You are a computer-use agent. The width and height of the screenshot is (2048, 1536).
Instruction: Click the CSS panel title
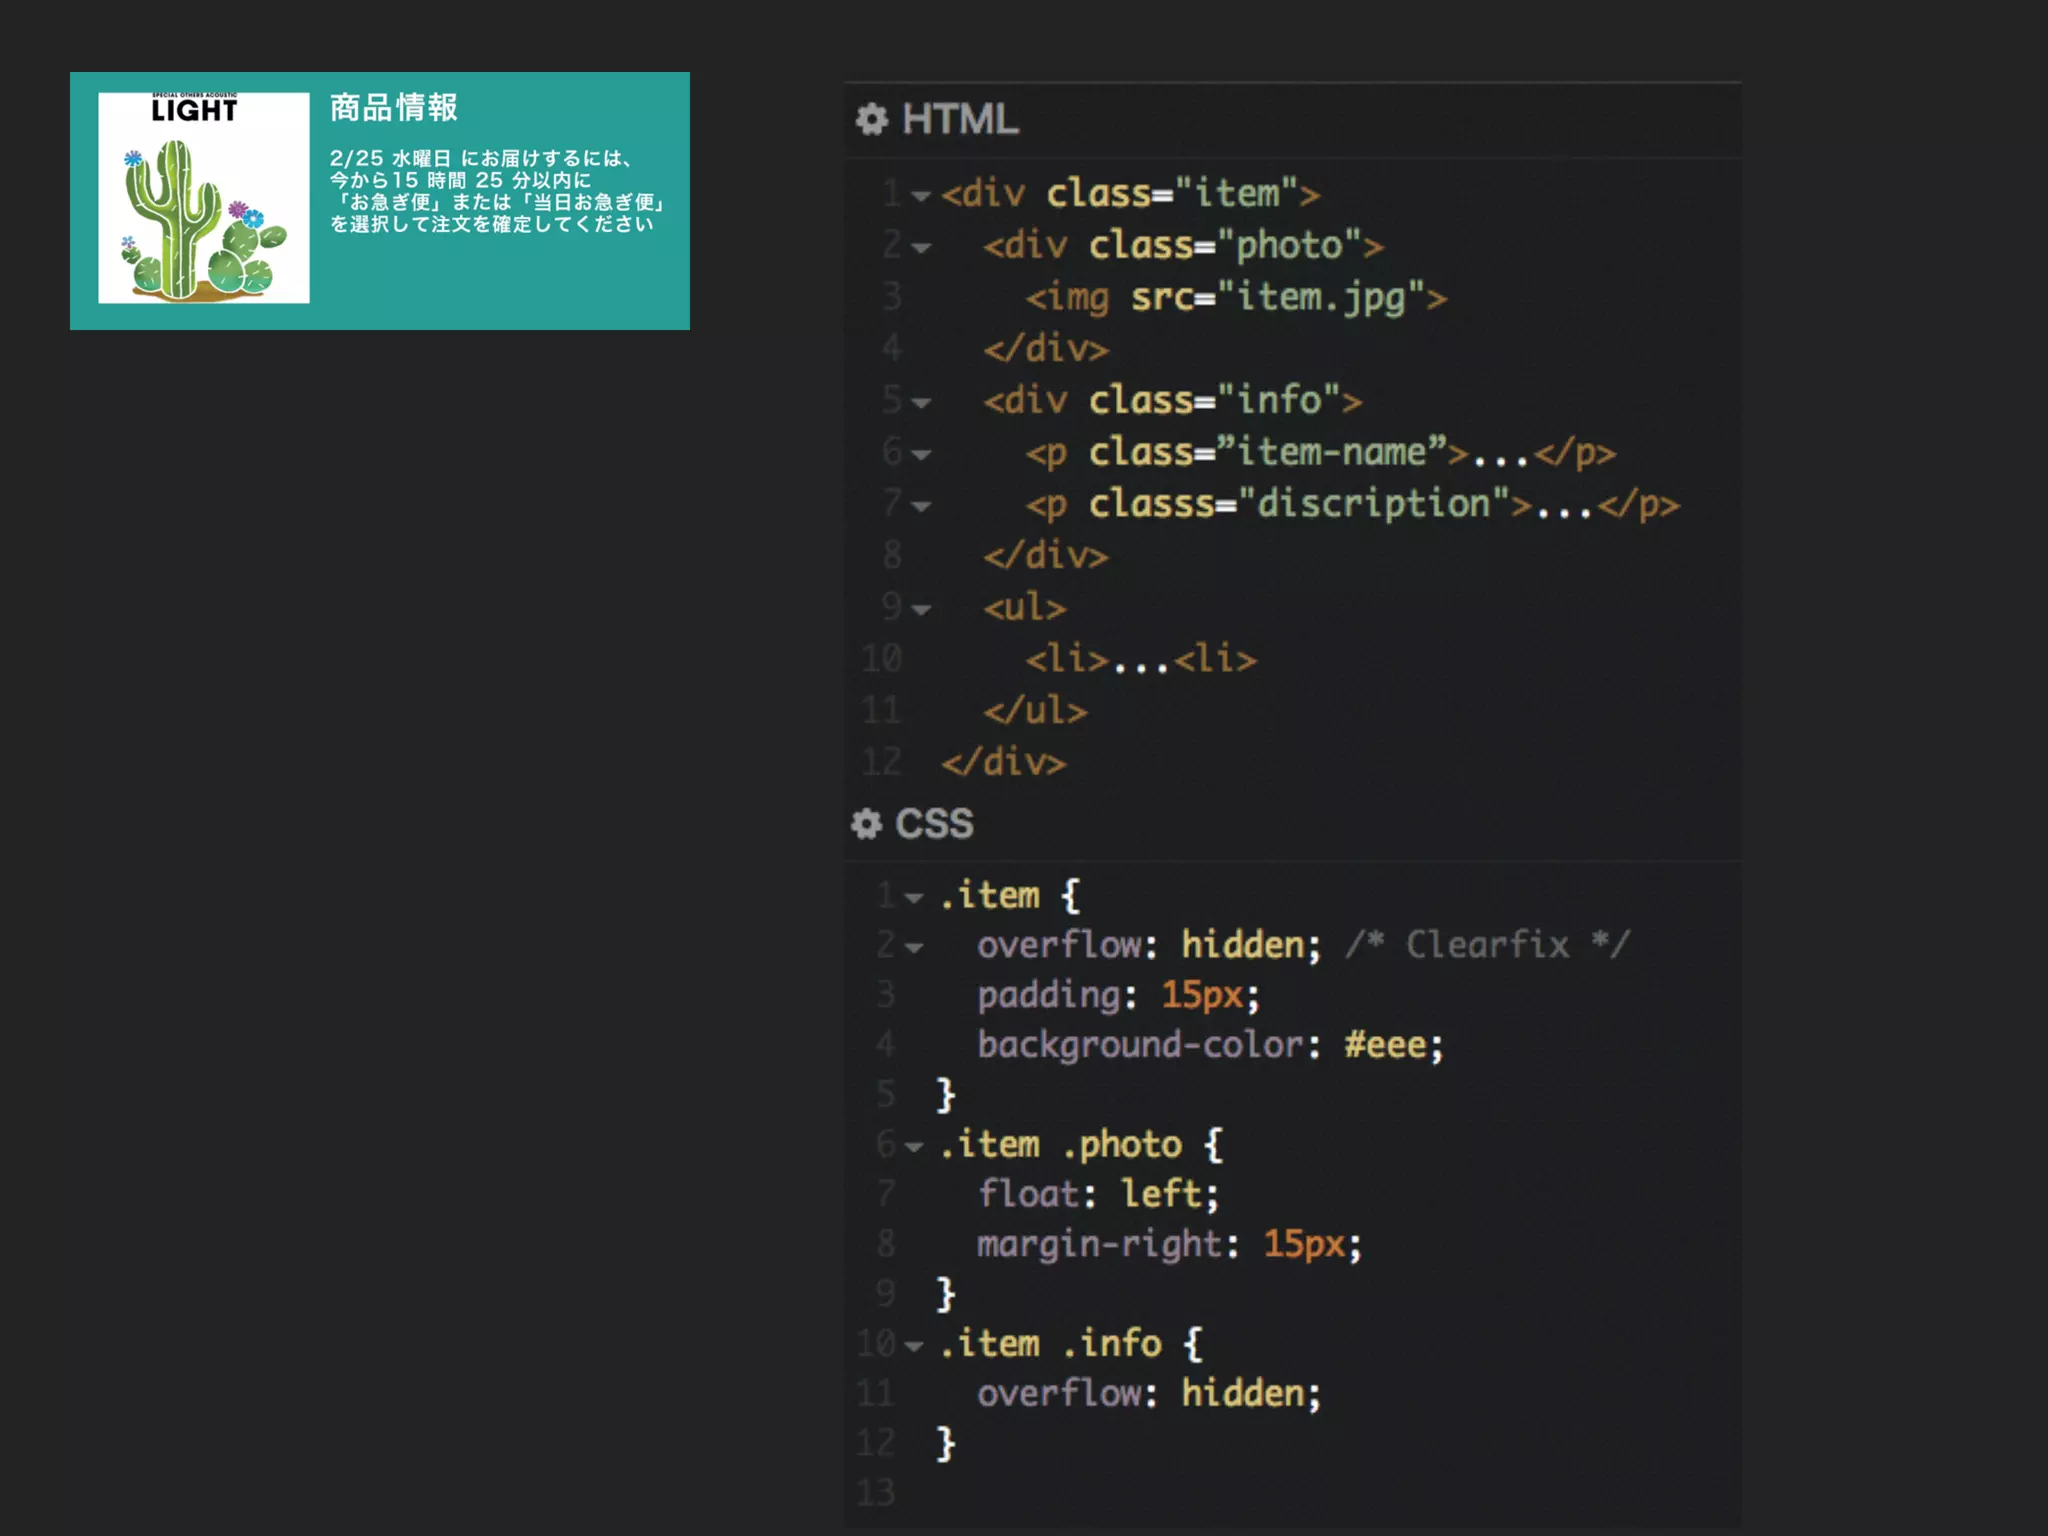pyautogui.click(x=934, y=824)
